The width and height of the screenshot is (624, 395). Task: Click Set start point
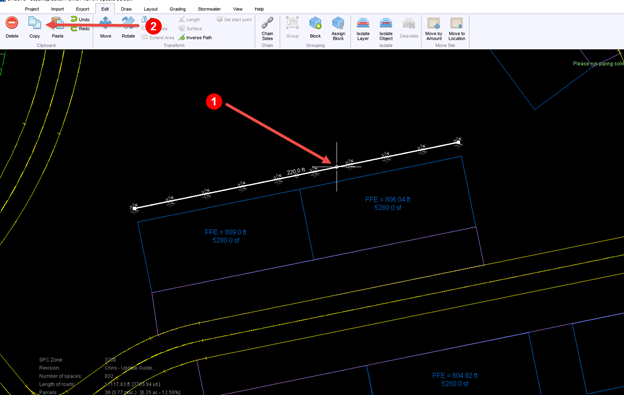point(234,19)
